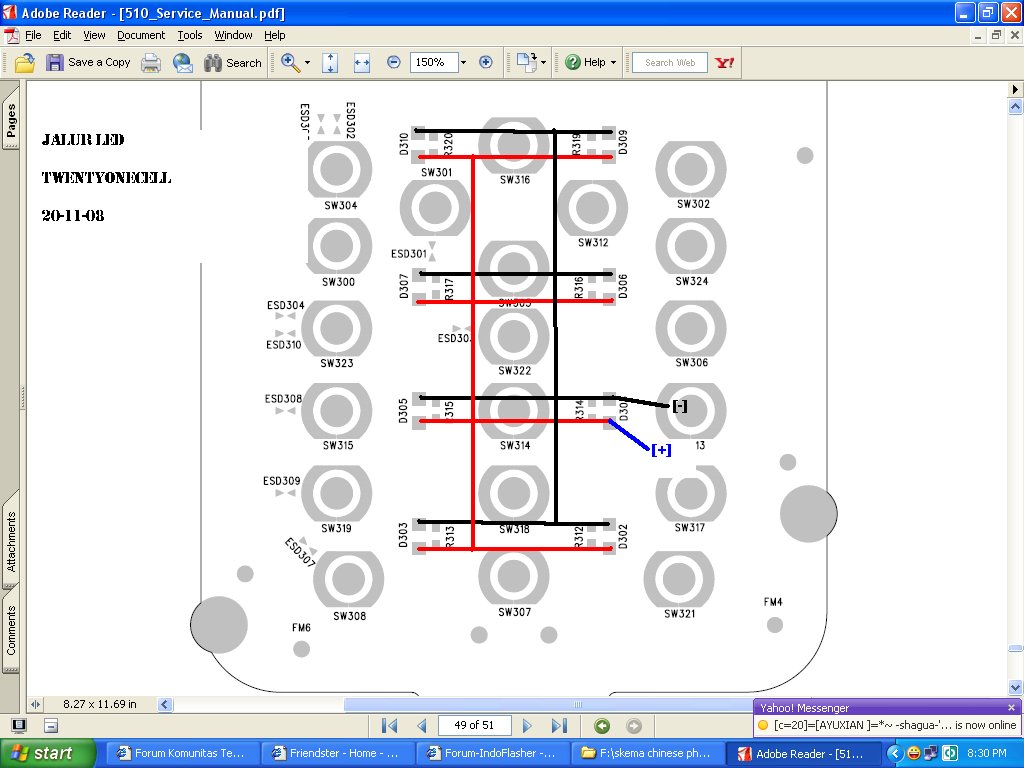
Task: Click the Fit Page height icon
Action: [x=331, y=62]
